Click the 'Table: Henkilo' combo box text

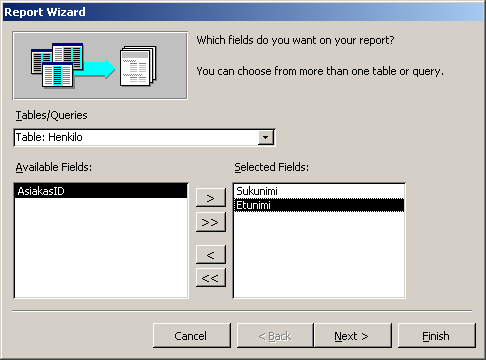49,137
